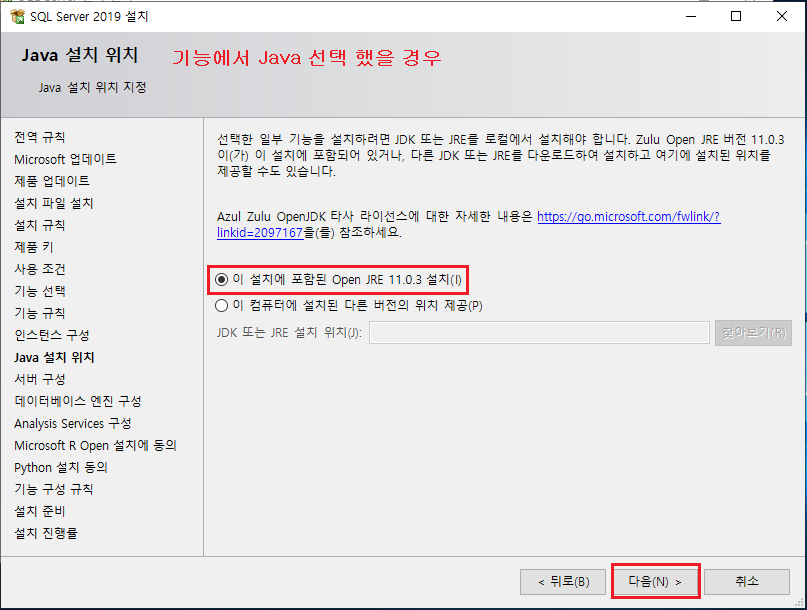807x610 pixels.
Task: Select '기능 규칙' step
Action: [x=40, y=313]
